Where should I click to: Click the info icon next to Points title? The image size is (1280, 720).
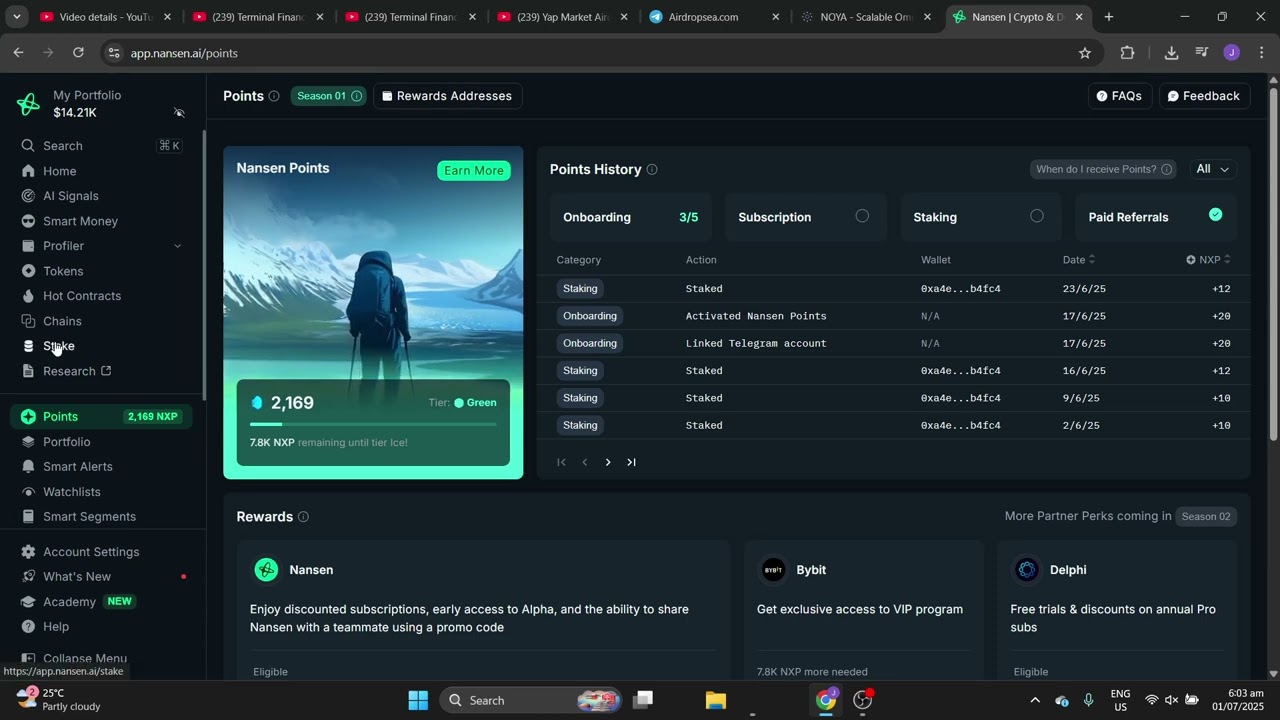274,96
